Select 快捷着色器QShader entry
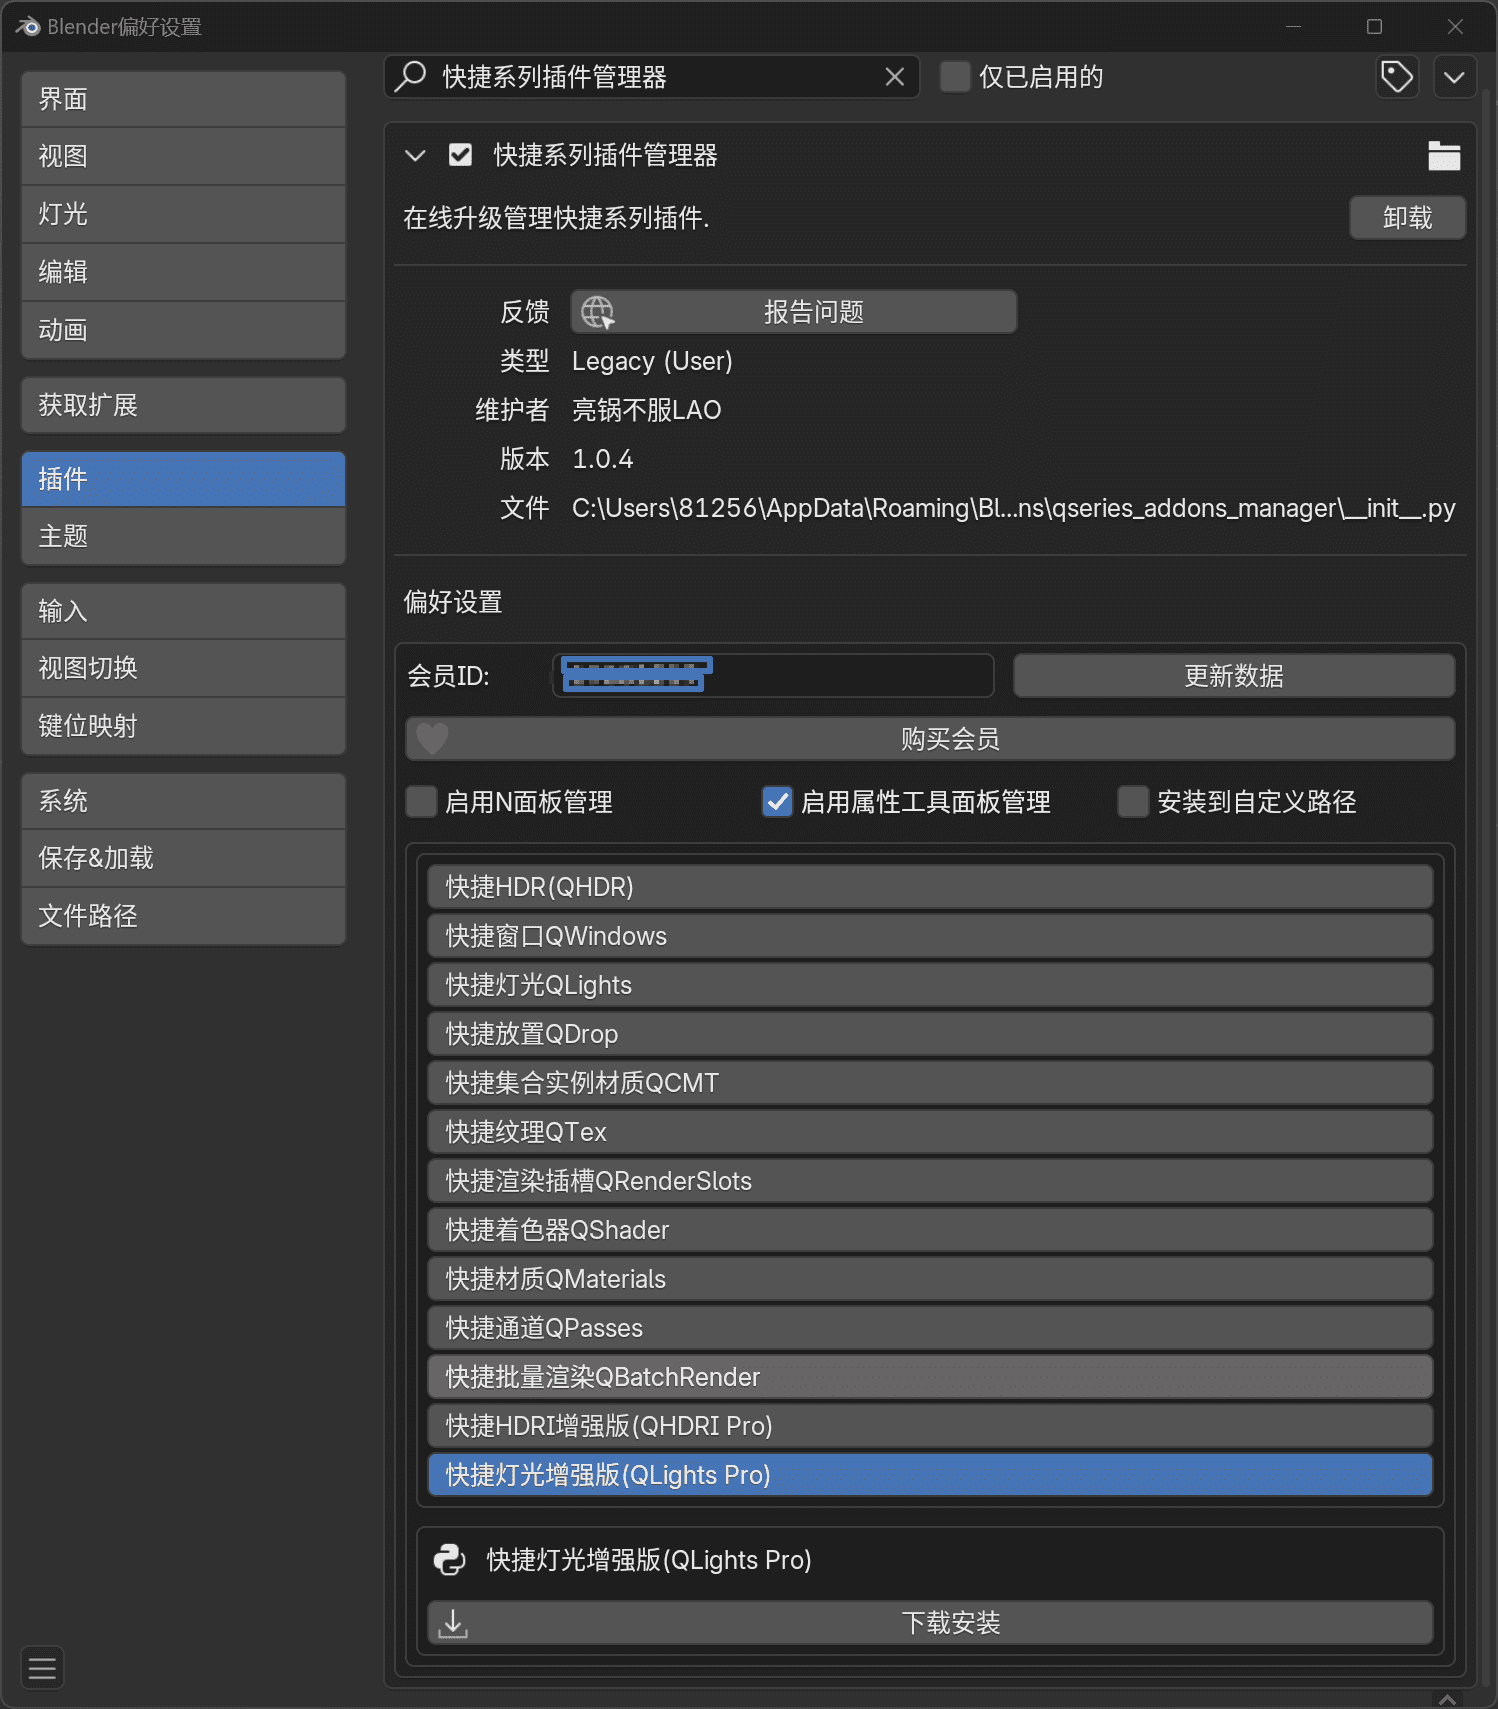1498x1709 pixels. pyautogui.click(x=930, y=1230)
